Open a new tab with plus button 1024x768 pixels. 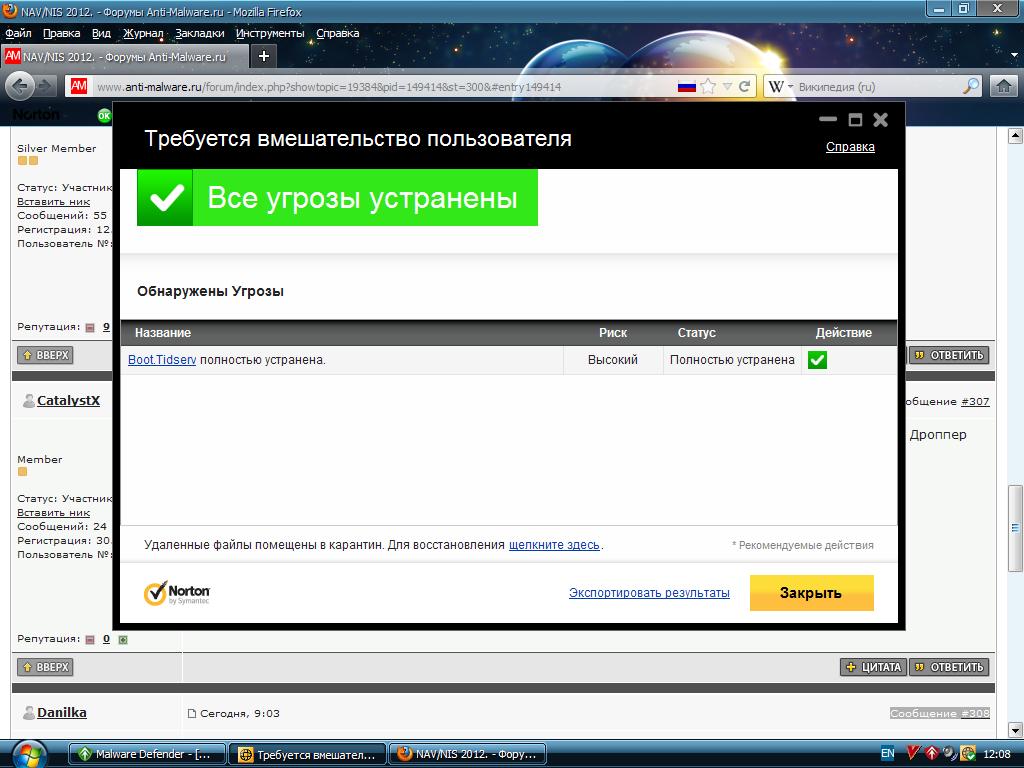pyautogui.click(x=264, y=56)
